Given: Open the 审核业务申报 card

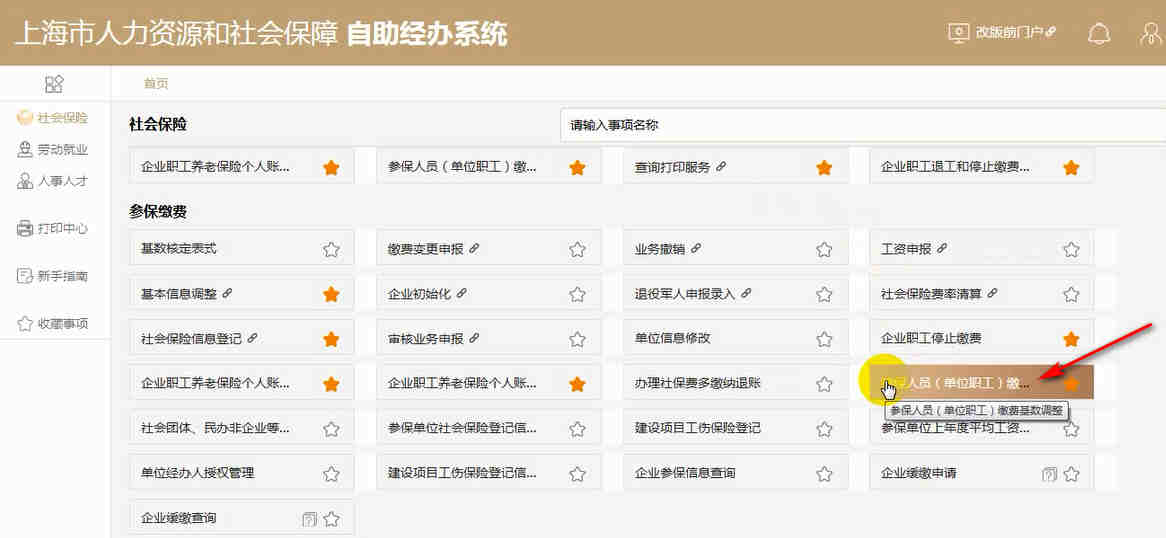Looking at the screenshot, I should (x=489, y=338).
